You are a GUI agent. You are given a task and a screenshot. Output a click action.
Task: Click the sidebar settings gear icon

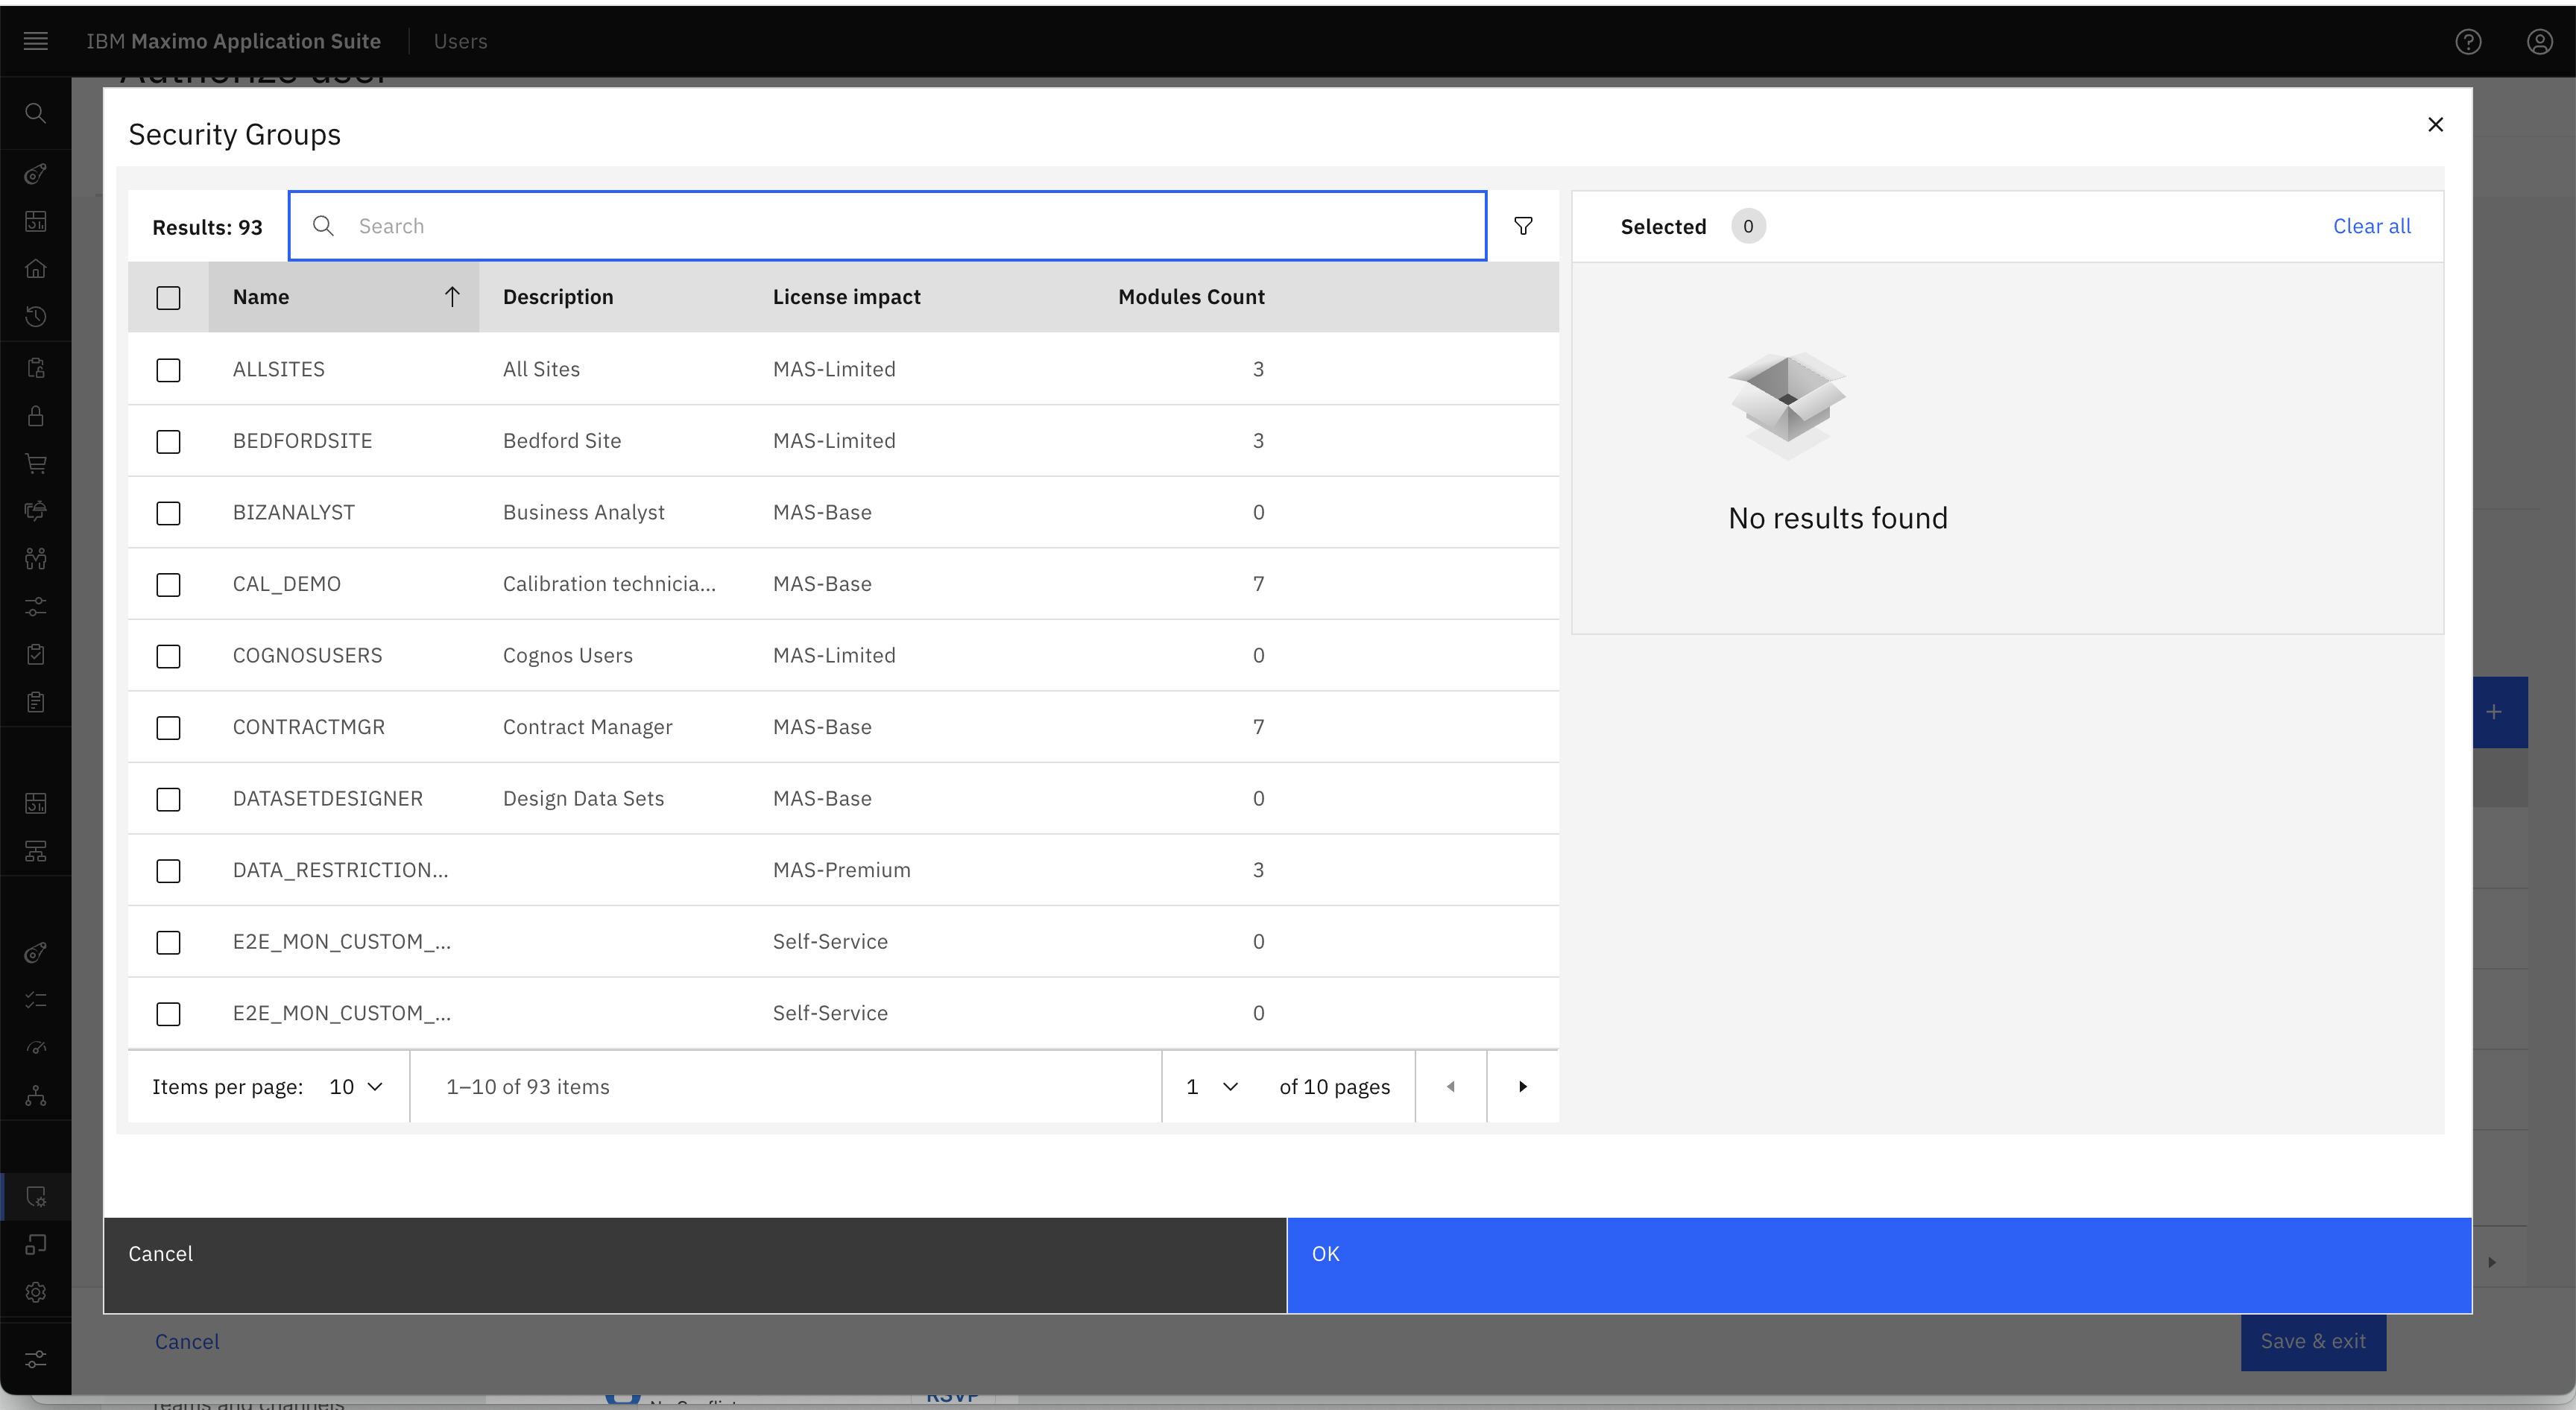[36, 1292]
